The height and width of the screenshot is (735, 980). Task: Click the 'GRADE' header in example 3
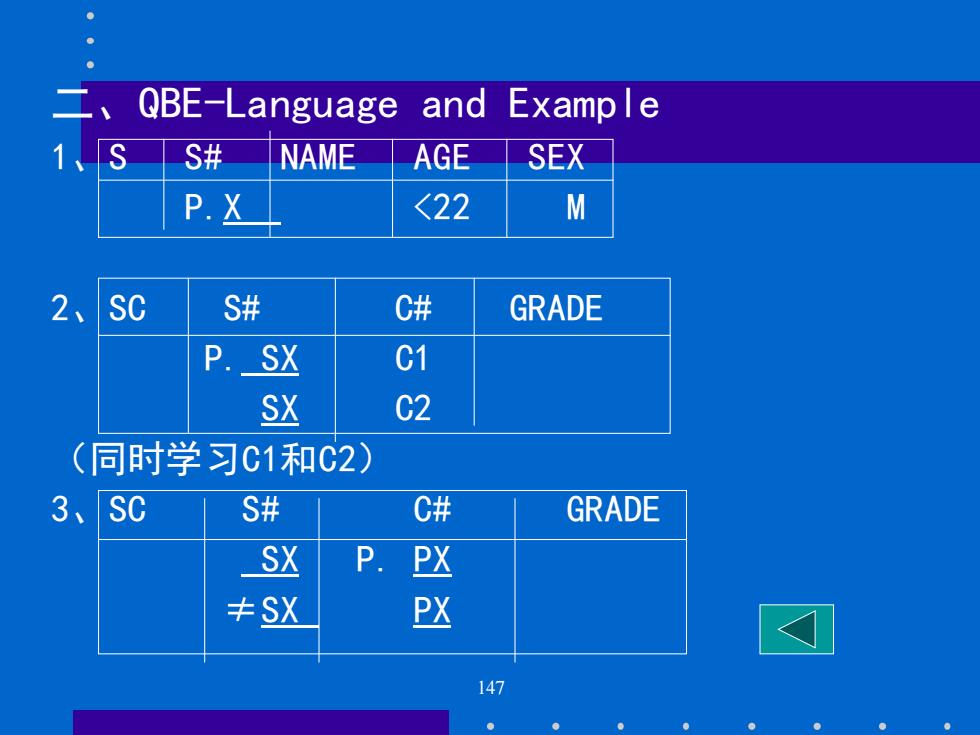pyautogui.click(x=613, y=509)
